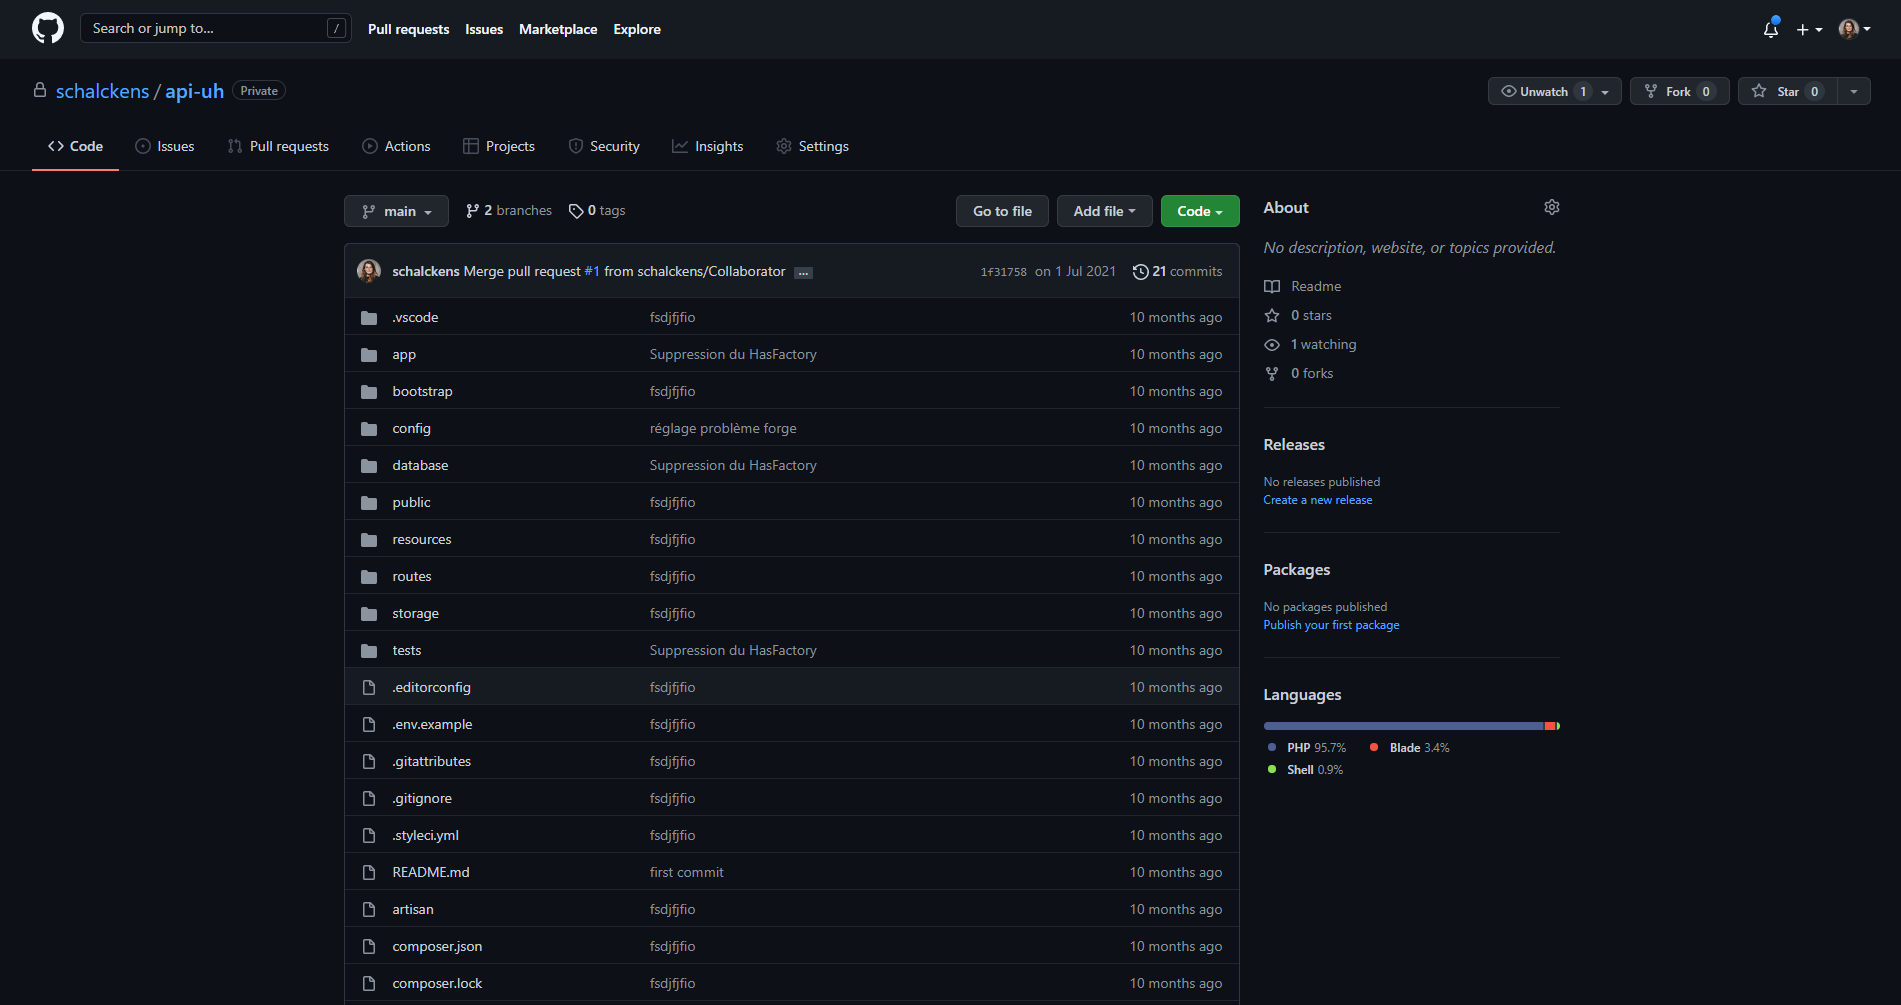Click the bootstrap folder icon
The image size is (1901, 1005).
point(369,392)
